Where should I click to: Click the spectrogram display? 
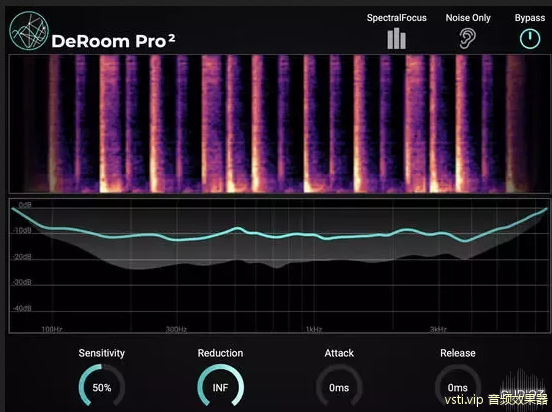point(279,124)
